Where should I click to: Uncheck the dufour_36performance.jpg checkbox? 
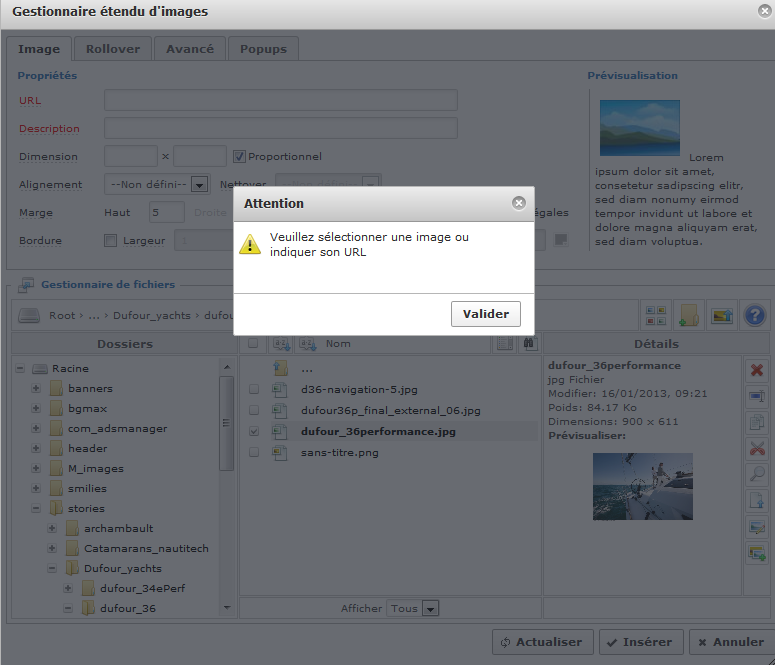(254, 431)
